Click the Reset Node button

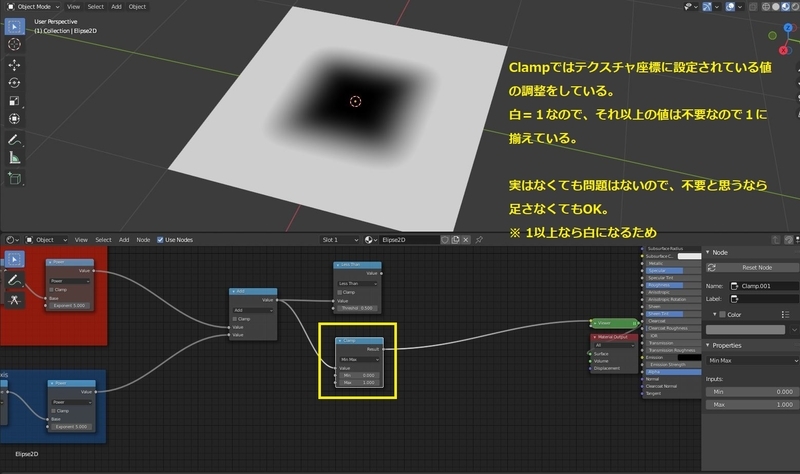click(x=753, y=267)
